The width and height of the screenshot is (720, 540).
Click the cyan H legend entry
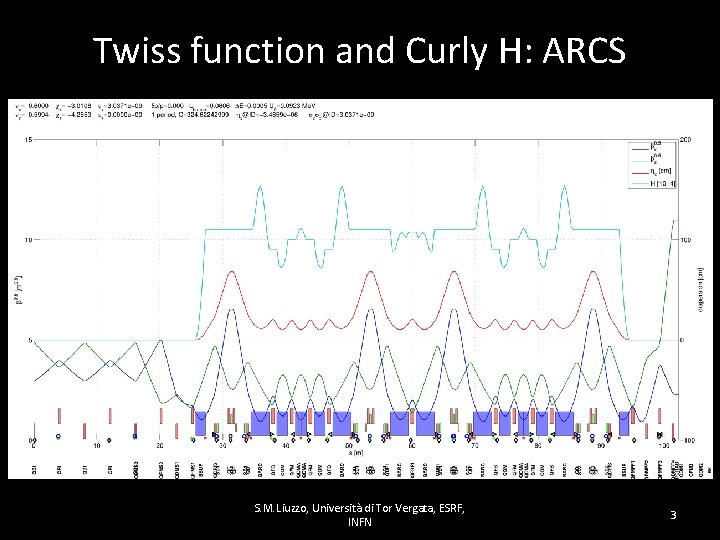(x=652, y=184)
